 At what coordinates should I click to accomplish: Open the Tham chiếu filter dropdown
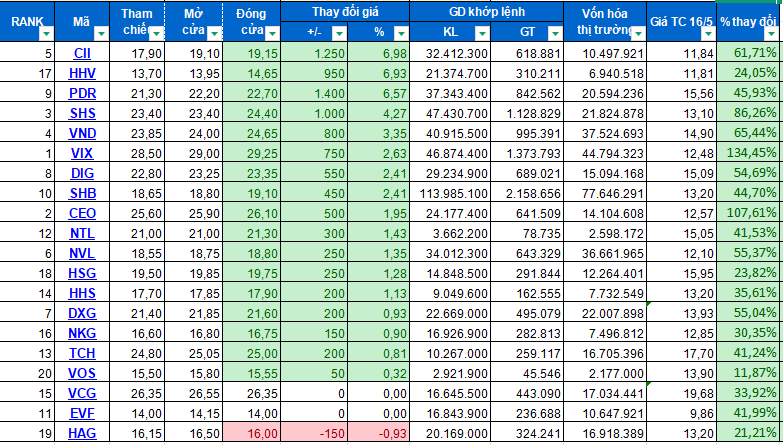[157, 33]
